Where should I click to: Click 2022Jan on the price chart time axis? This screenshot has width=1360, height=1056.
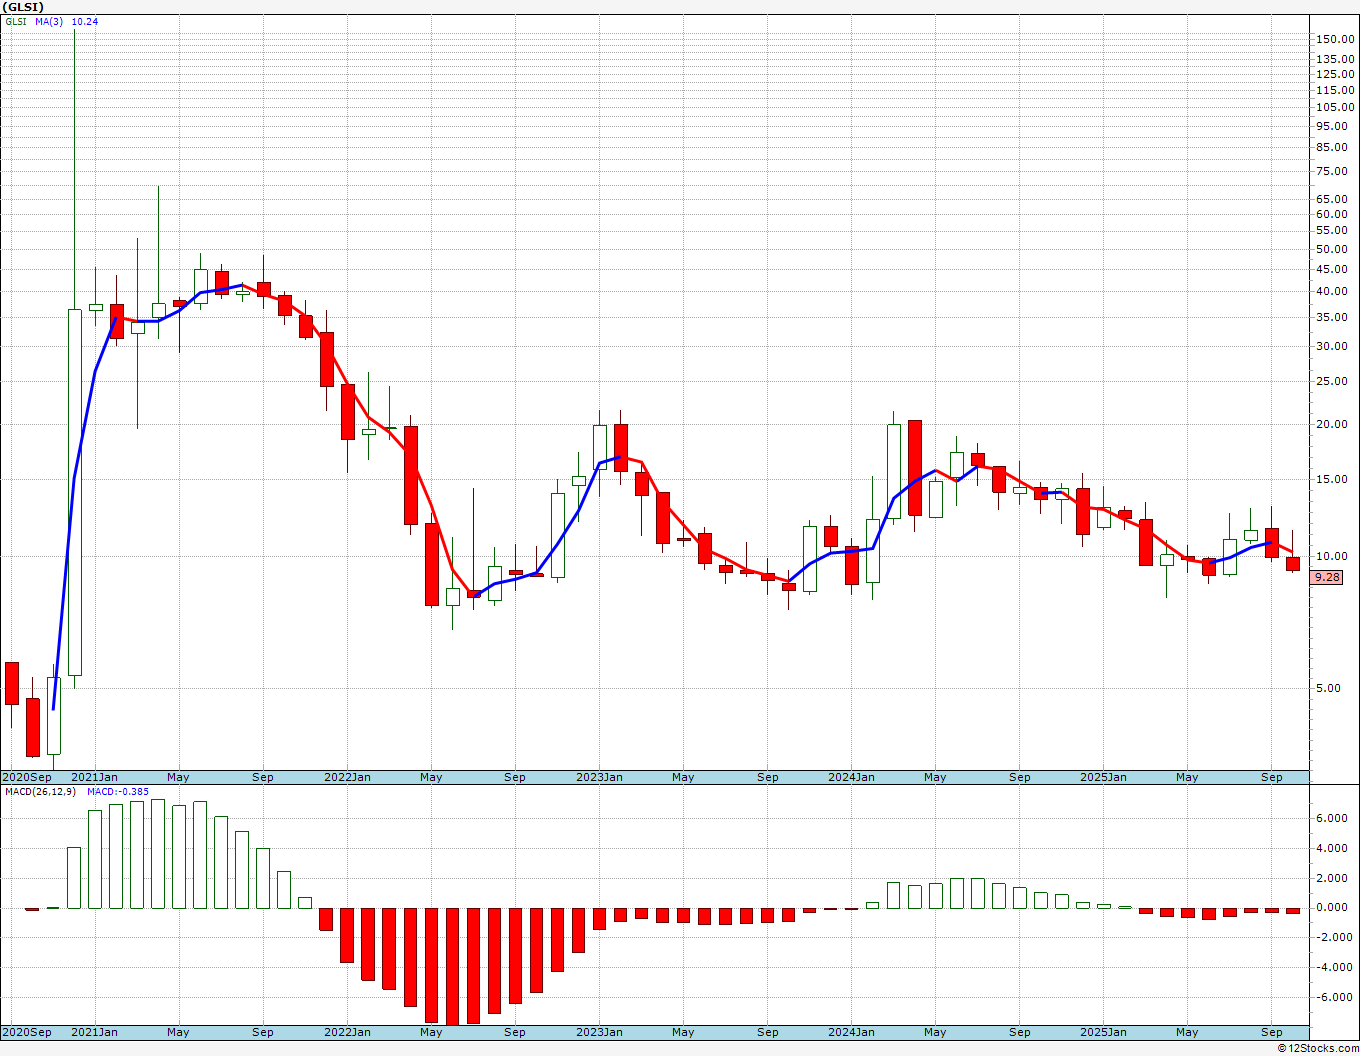click(x=347, y=777)
